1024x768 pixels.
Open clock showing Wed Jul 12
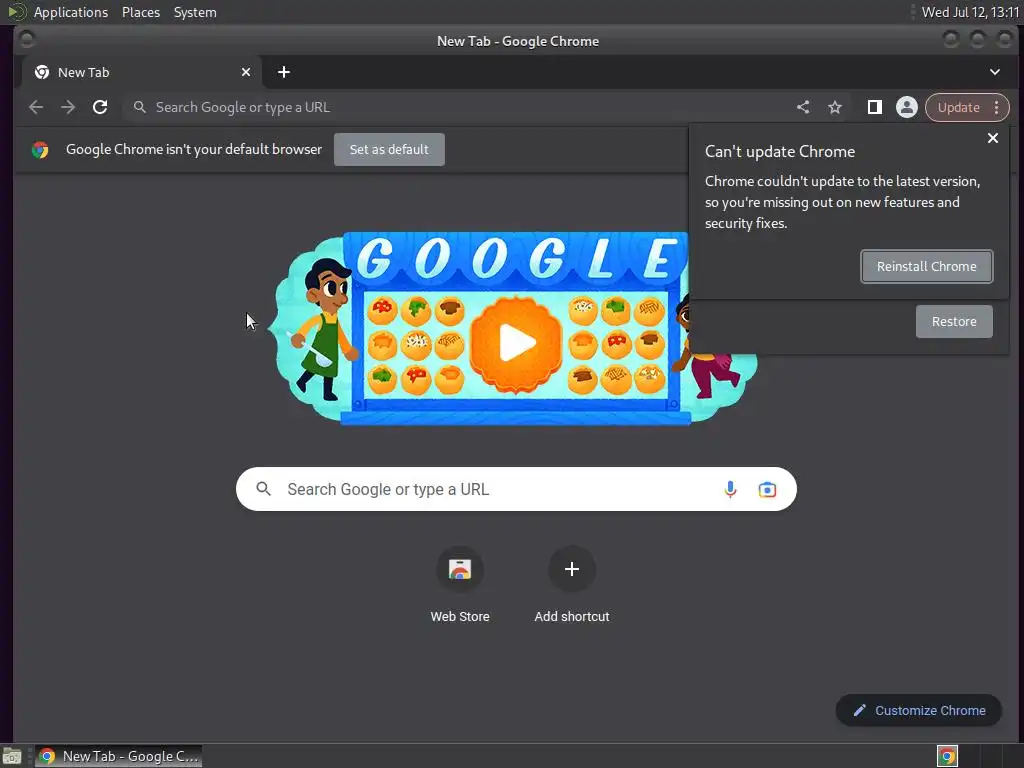pyautogui.click(x=970, y=12)
